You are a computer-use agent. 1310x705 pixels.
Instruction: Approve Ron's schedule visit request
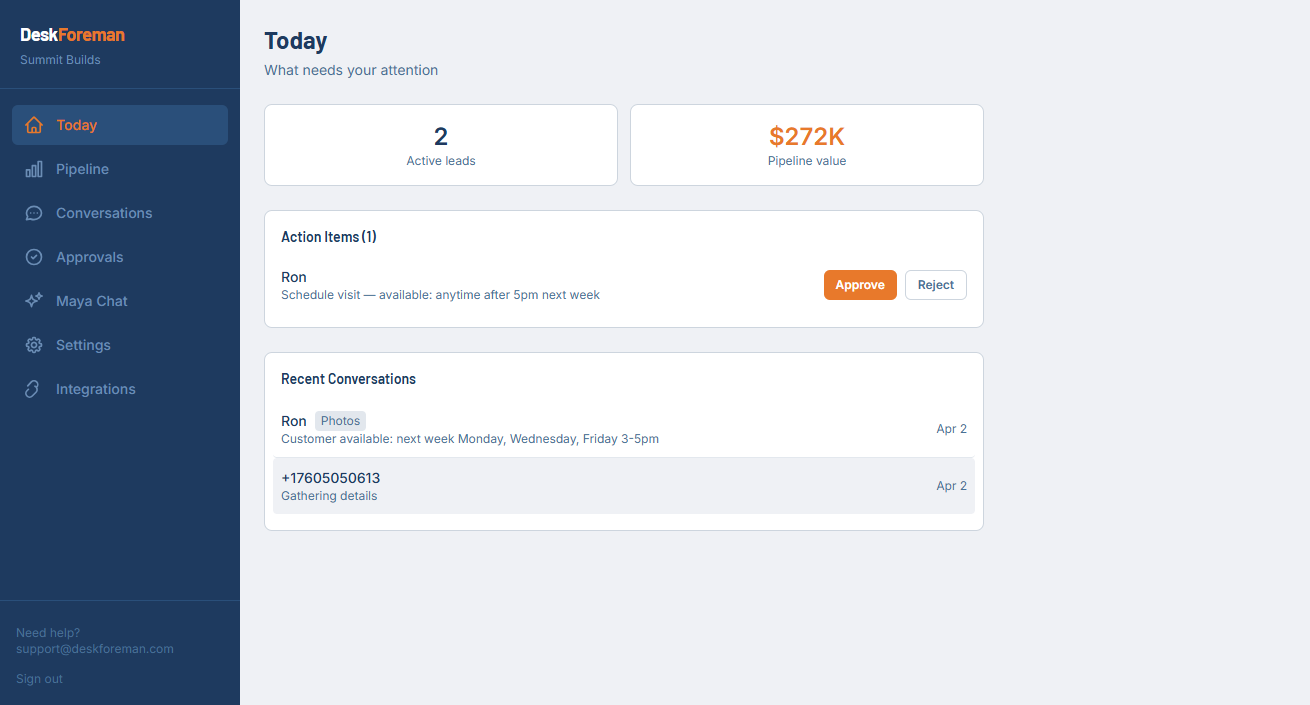pyautogui.click(x=860, y=285)
